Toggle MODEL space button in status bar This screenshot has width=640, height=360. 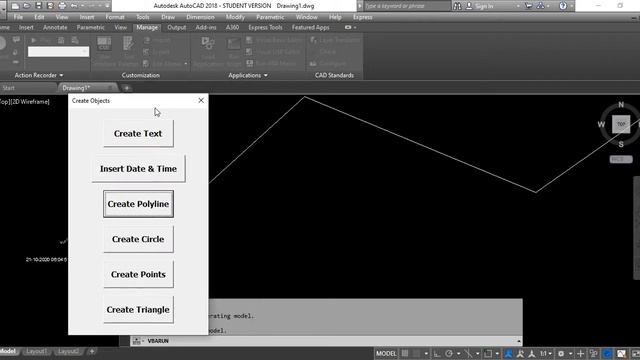pos(386,353)
